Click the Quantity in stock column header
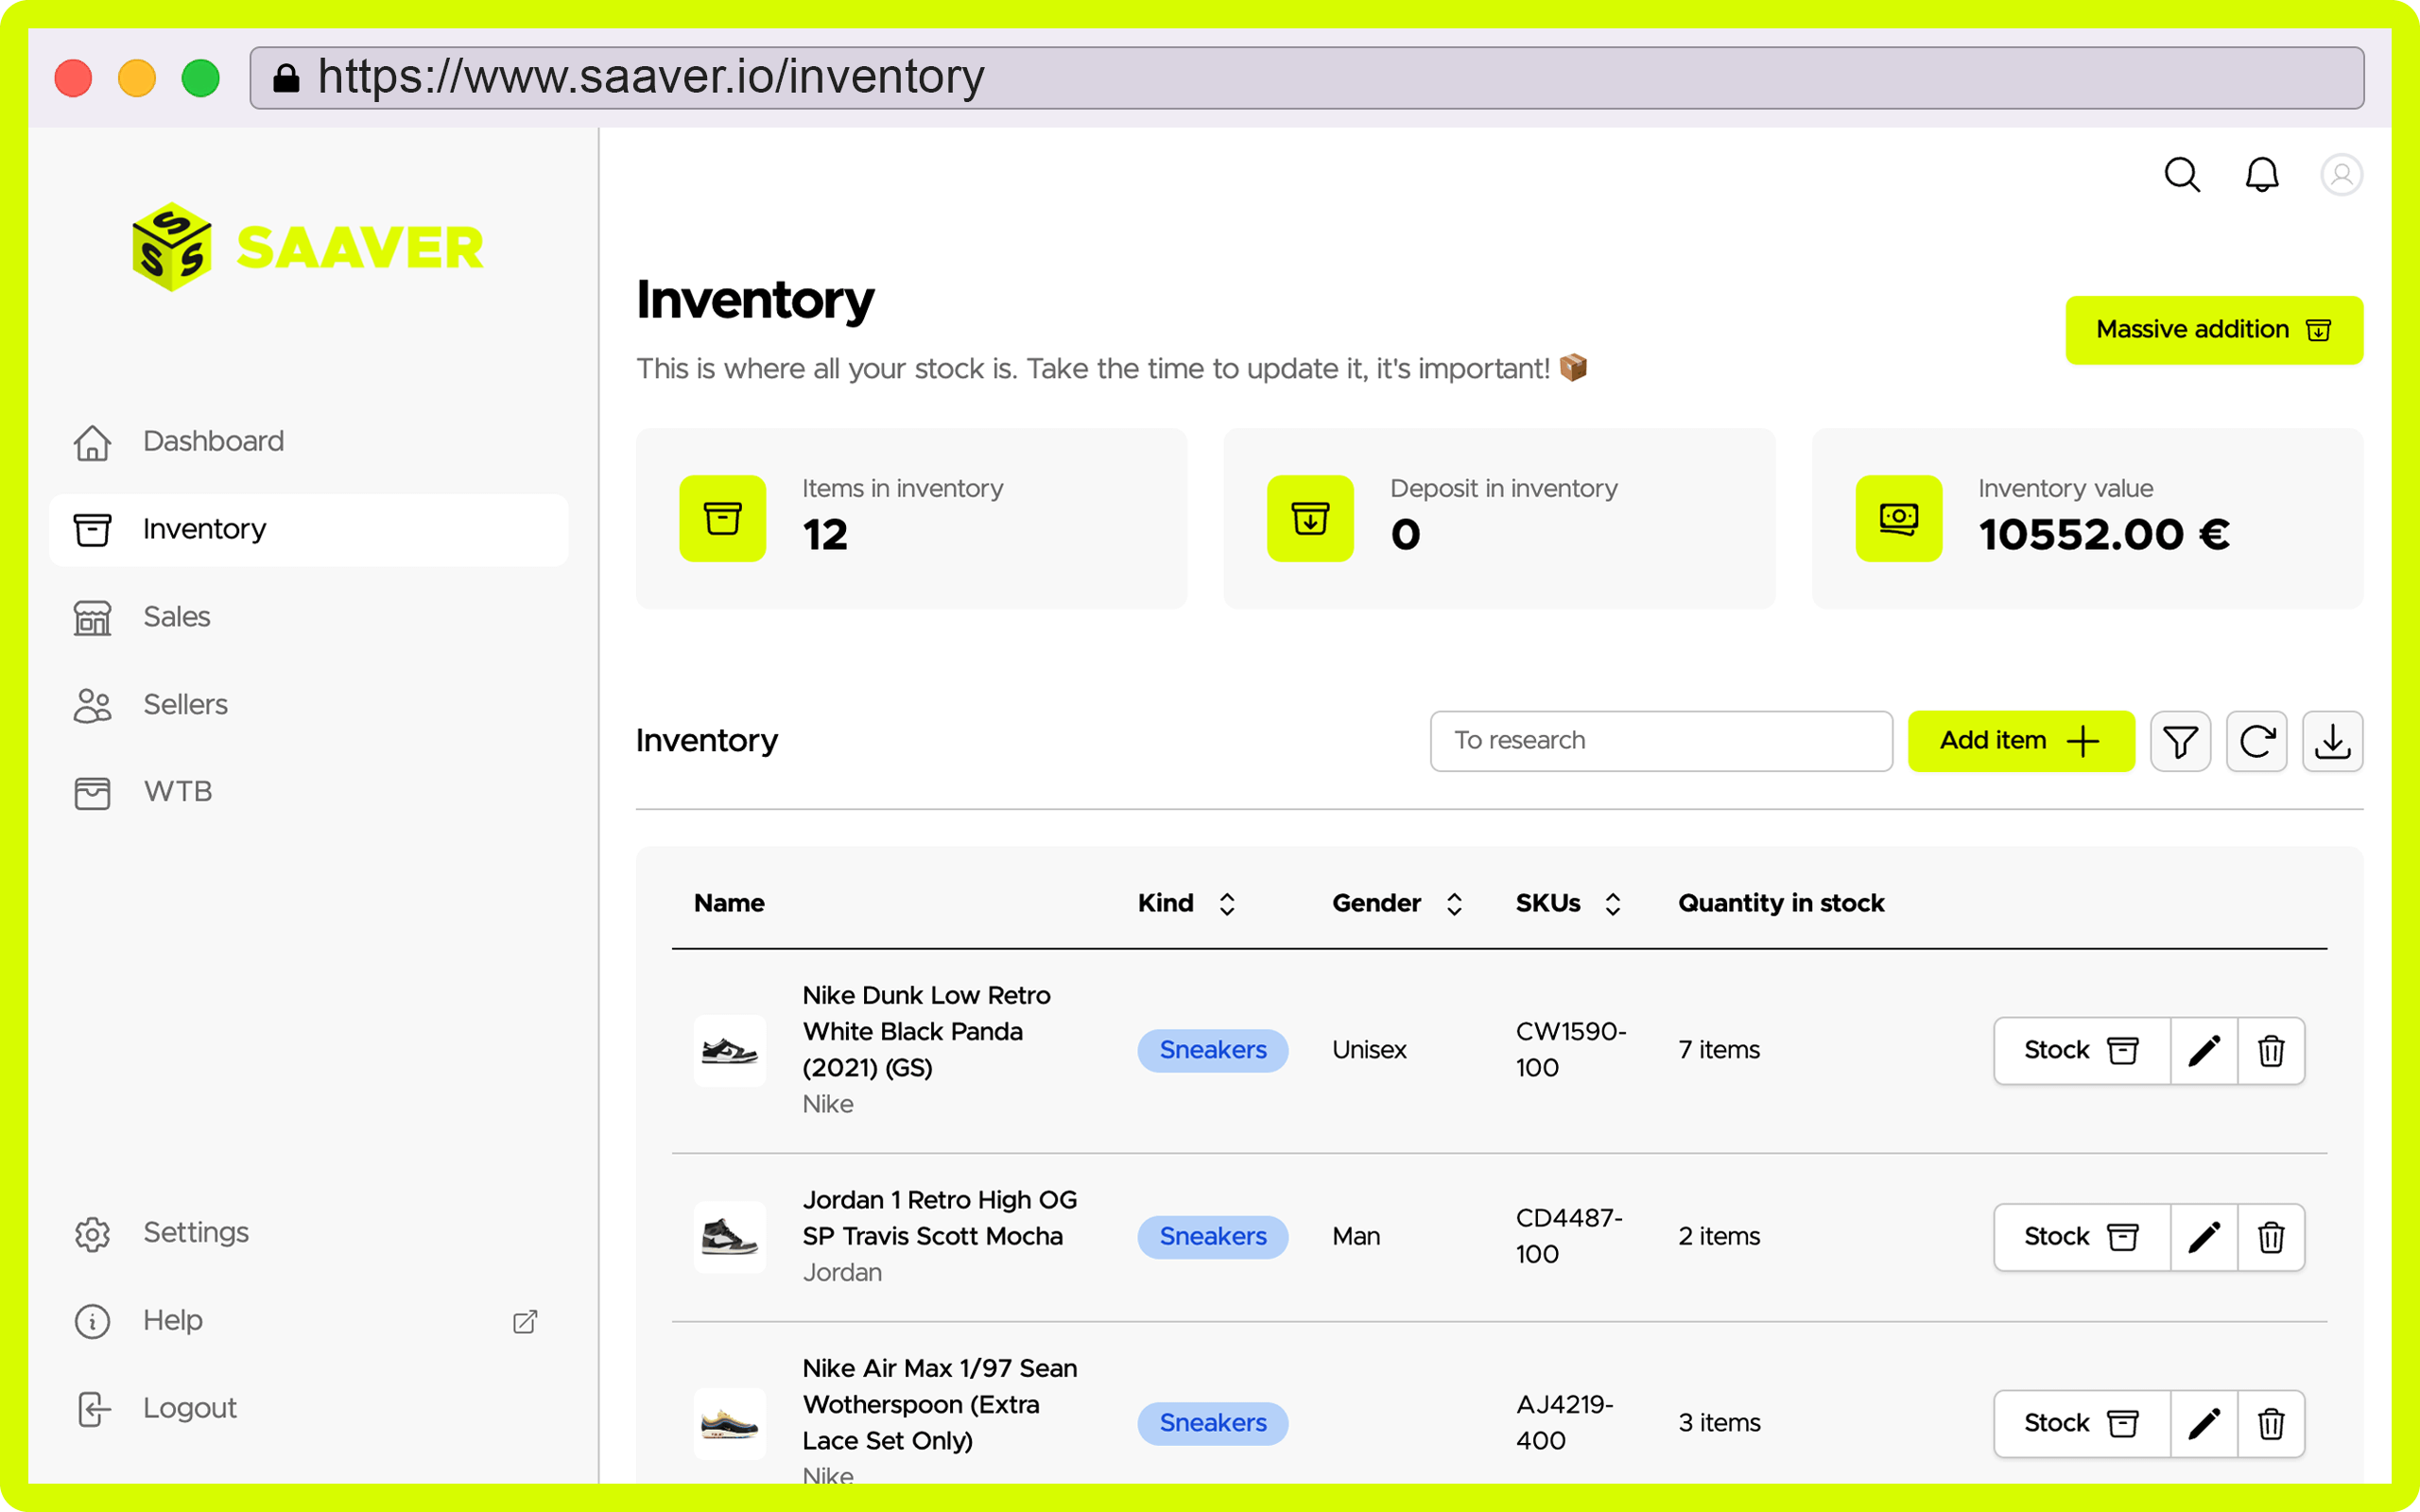Screen dimensions: 2420x1512 pos(1781,904)
